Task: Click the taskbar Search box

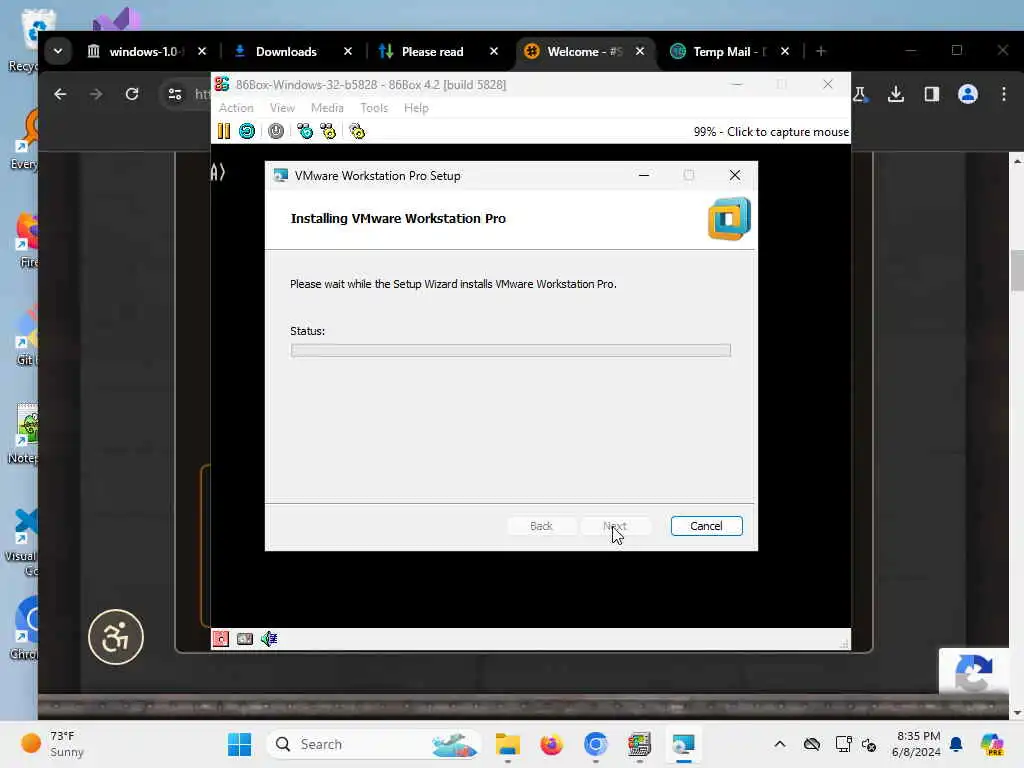Action: (374, 744)
